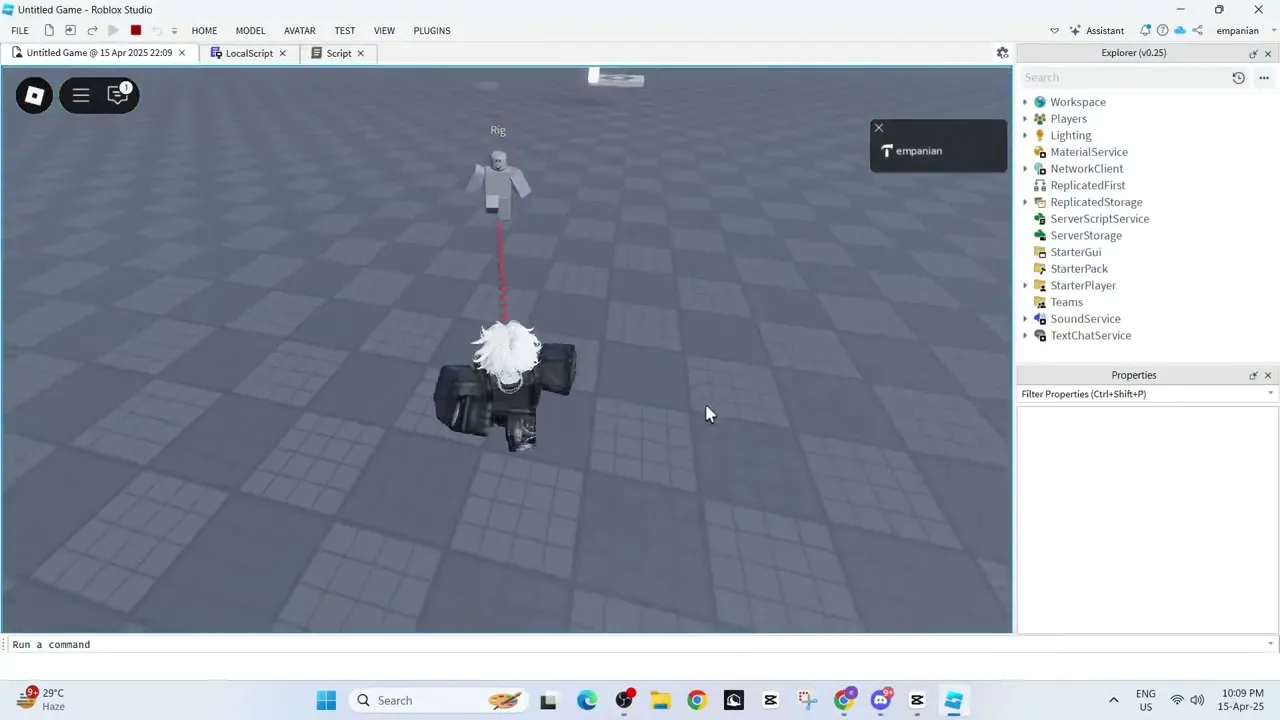Open the Explorer three-dots options menu

point(1264,78)
